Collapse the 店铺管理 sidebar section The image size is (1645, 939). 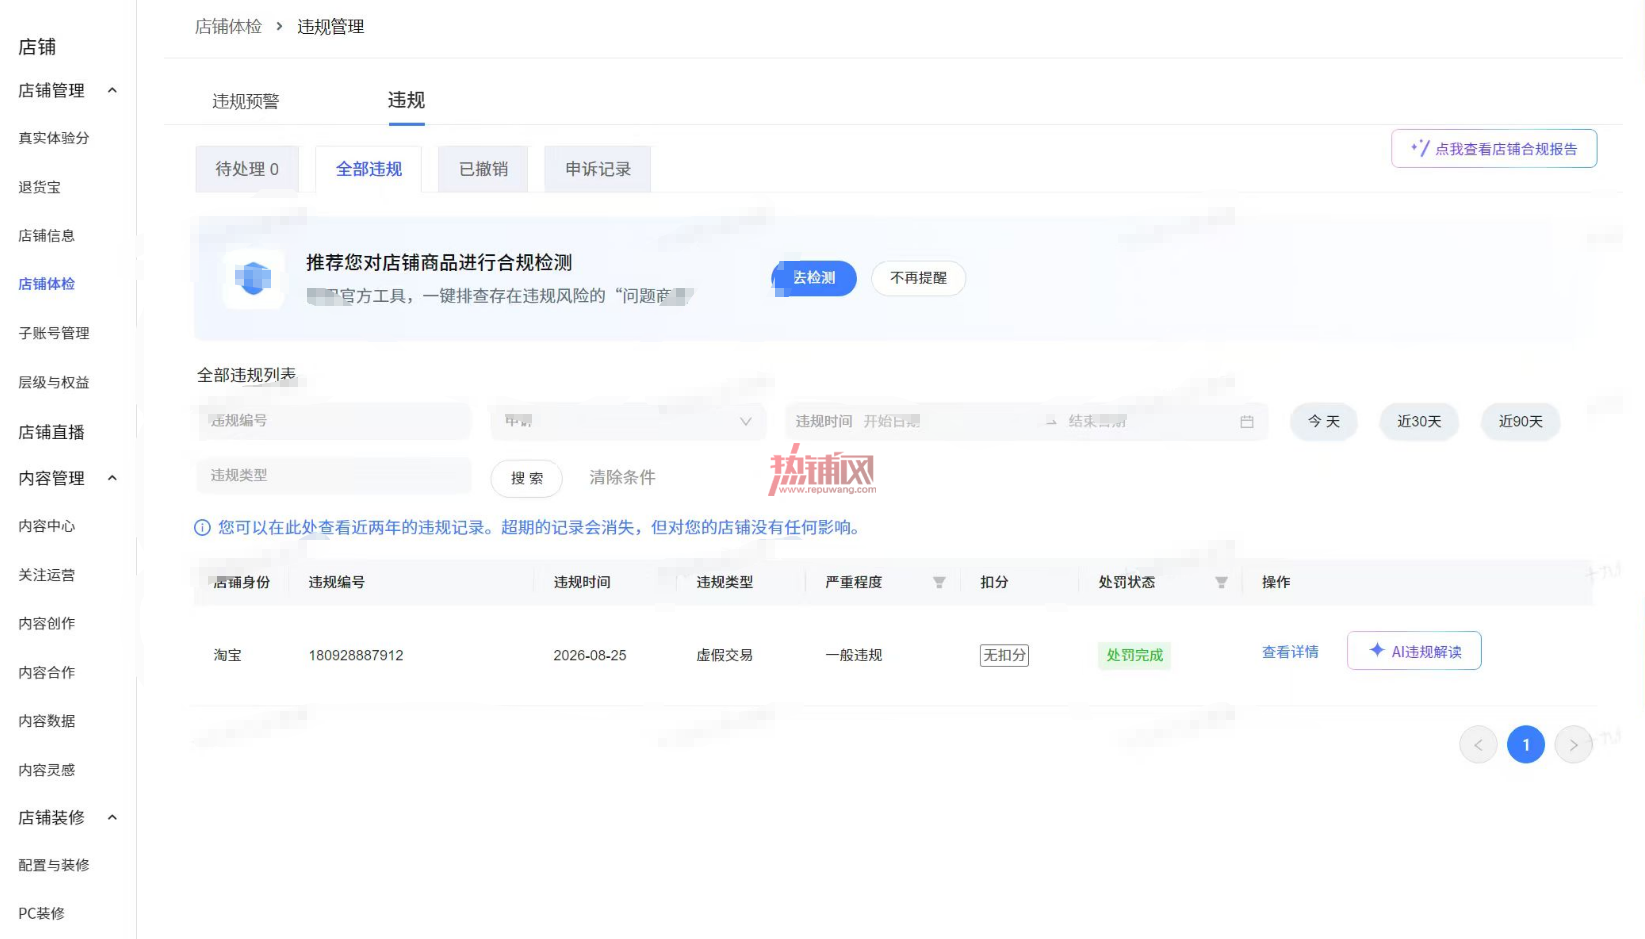[112, 90]
